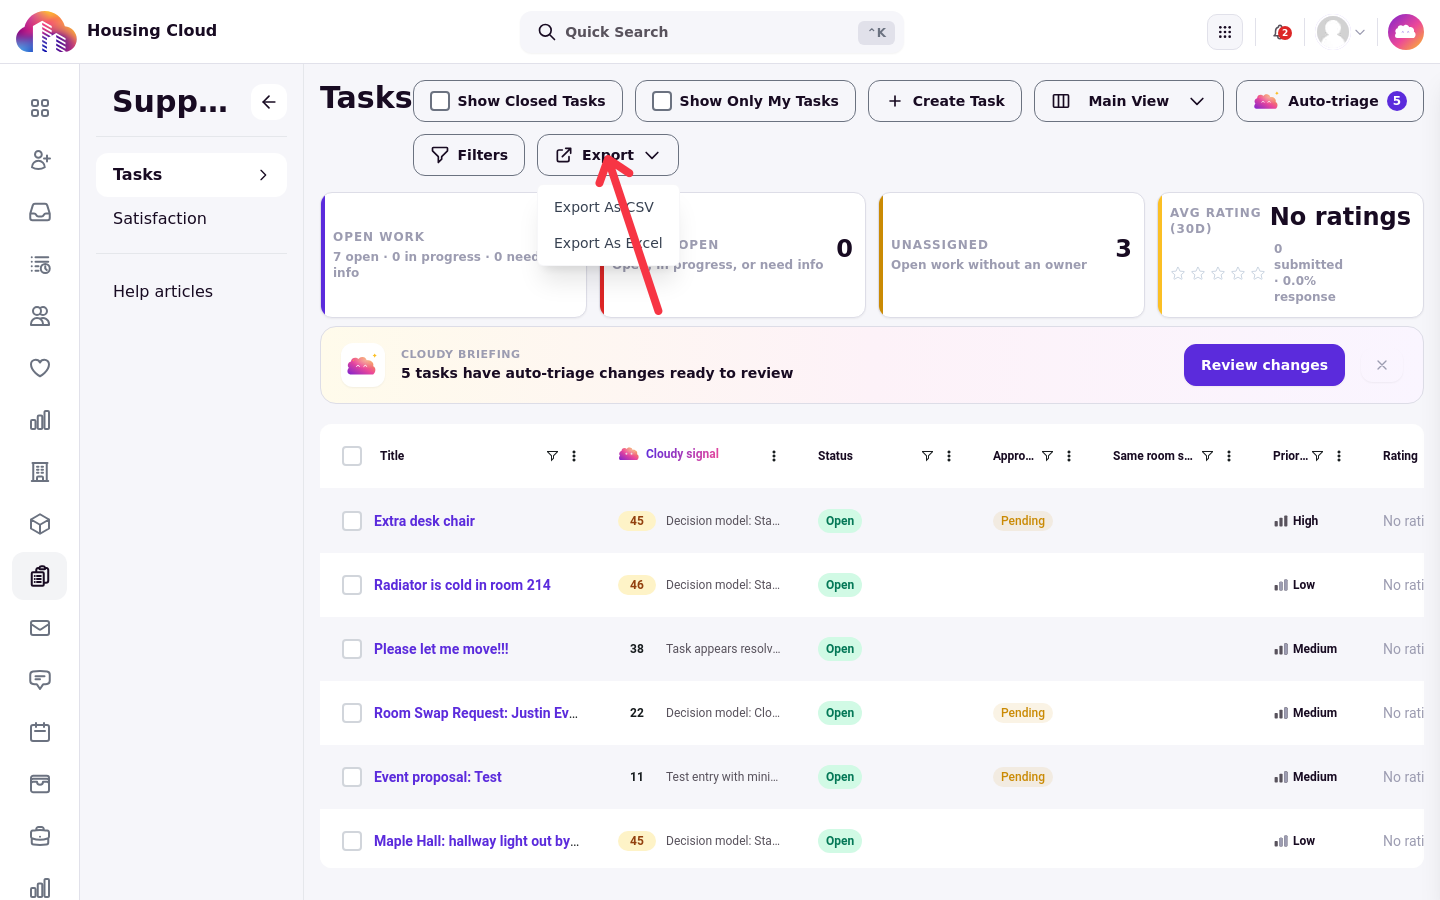Collapse the Support panel with back arrow
The height and width of the screenshot is (900, 1440).
[269, 102]
